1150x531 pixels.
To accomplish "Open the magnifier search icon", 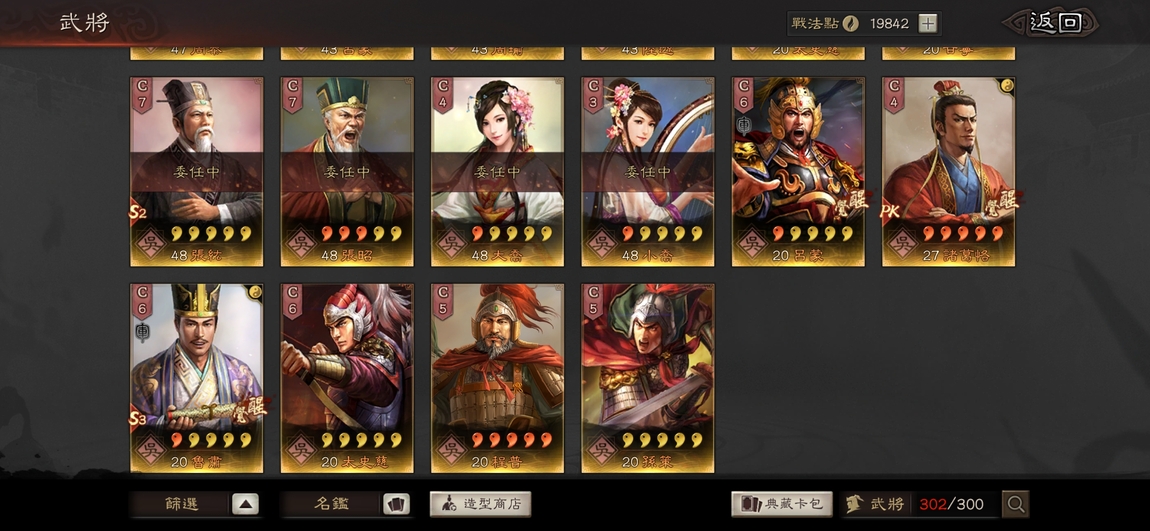I will point(1016,504).
